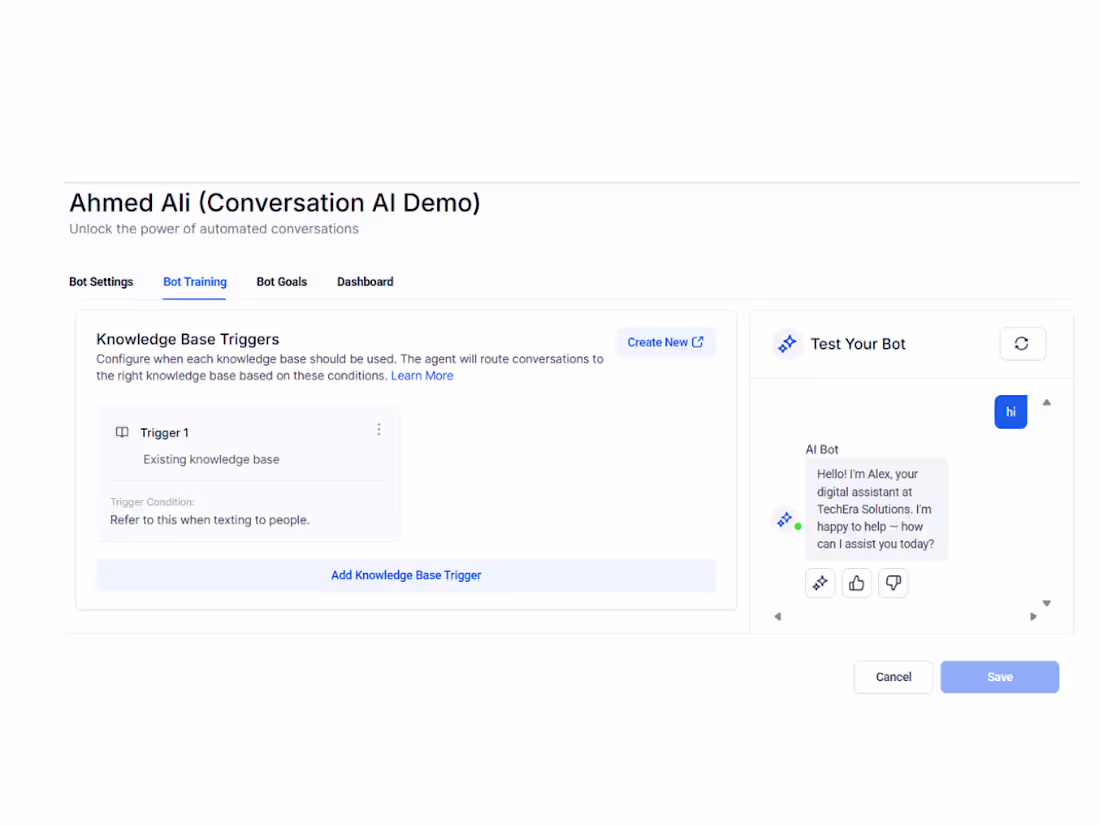Refresh the Test Your Bot chat
The height and width of the screenshot is (826, 1100).
pyautogui.click(x=1021, y=343)
